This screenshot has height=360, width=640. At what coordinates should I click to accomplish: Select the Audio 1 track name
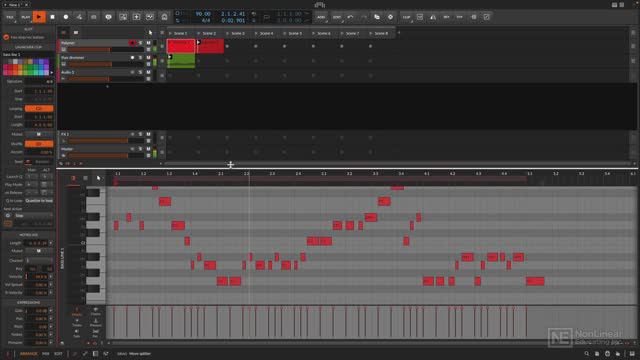pos(68,72)
